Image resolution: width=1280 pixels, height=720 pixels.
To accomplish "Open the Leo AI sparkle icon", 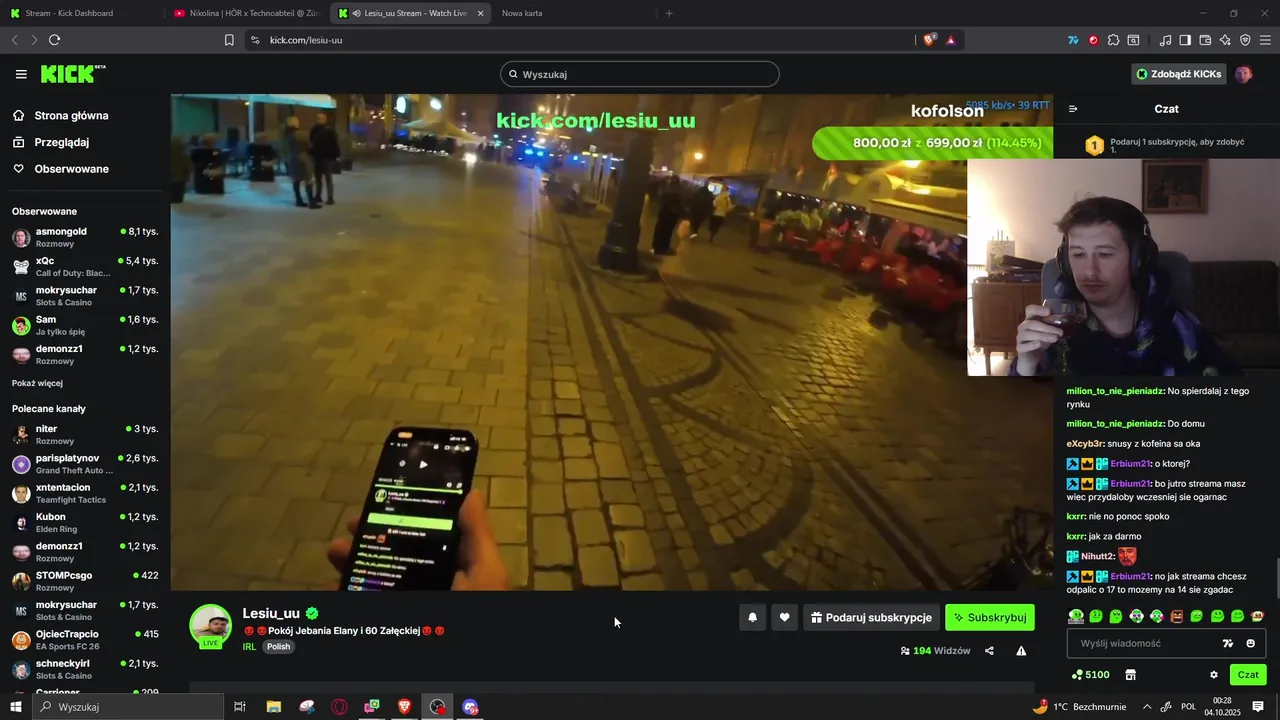I will 1225,40.
